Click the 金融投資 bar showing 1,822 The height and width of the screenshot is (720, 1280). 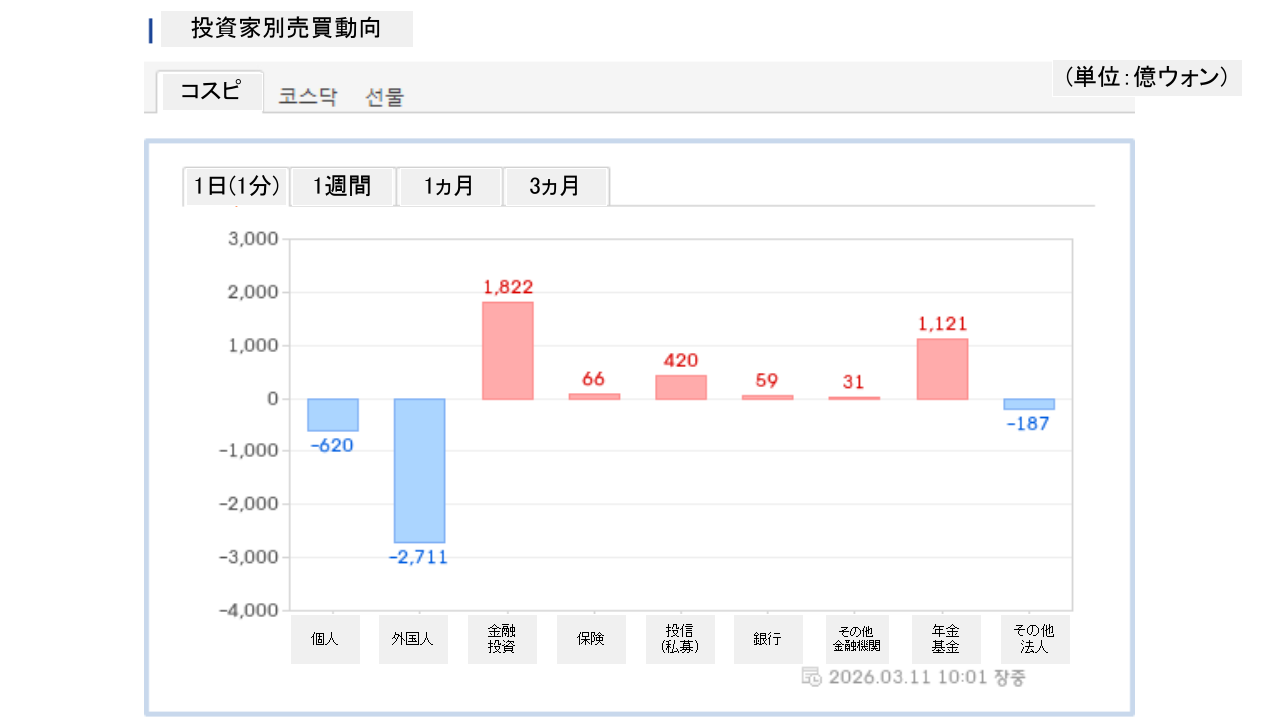click(x=507, y=350)
